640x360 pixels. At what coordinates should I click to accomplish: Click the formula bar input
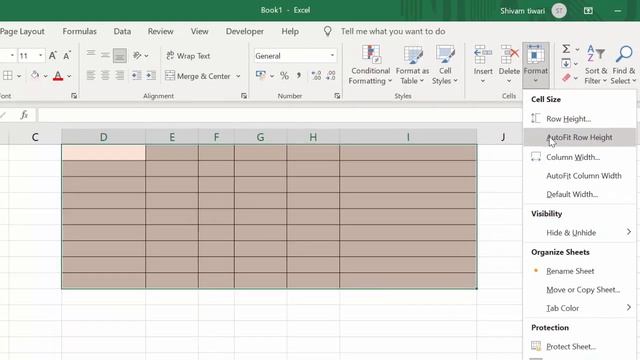(x=280, y=115)
